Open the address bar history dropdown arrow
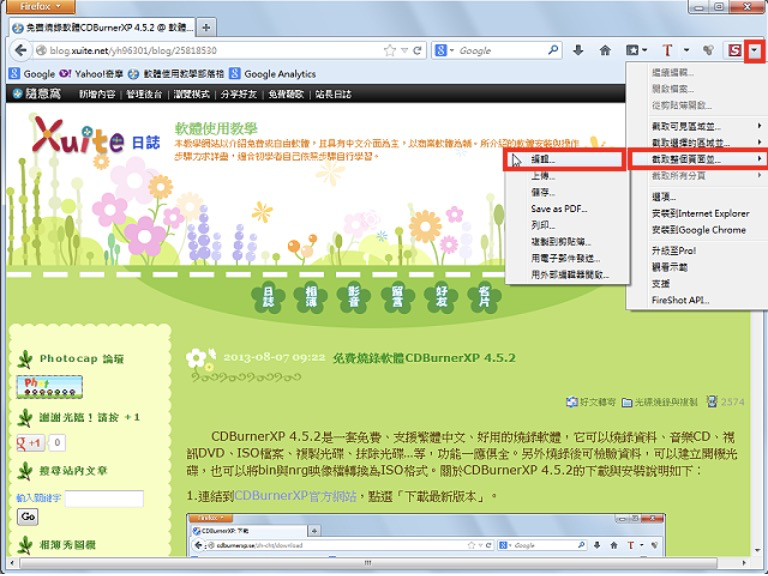768x576 pixels. pyautogui.click(x=404, y=50)
